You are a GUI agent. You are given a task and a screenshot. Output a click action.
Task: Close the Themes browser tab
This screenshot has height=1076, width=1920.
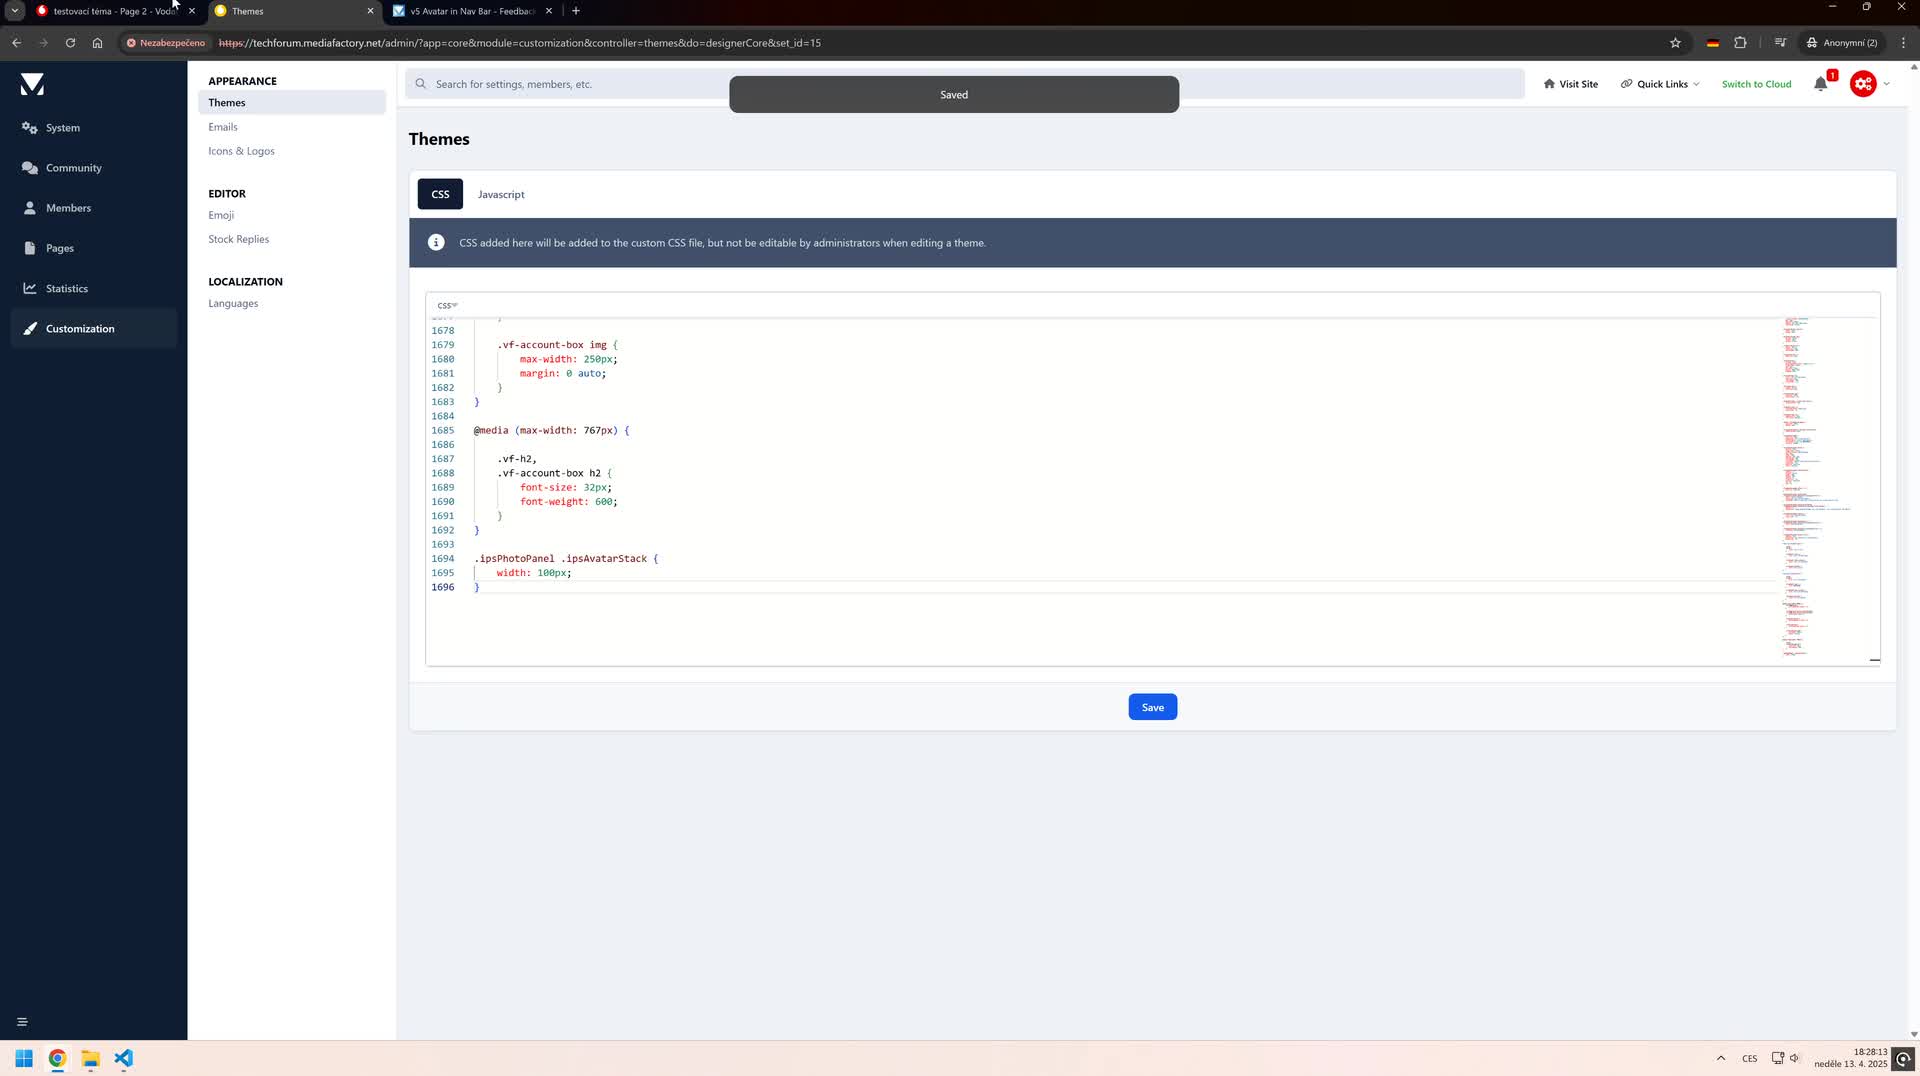pos(370,11)
